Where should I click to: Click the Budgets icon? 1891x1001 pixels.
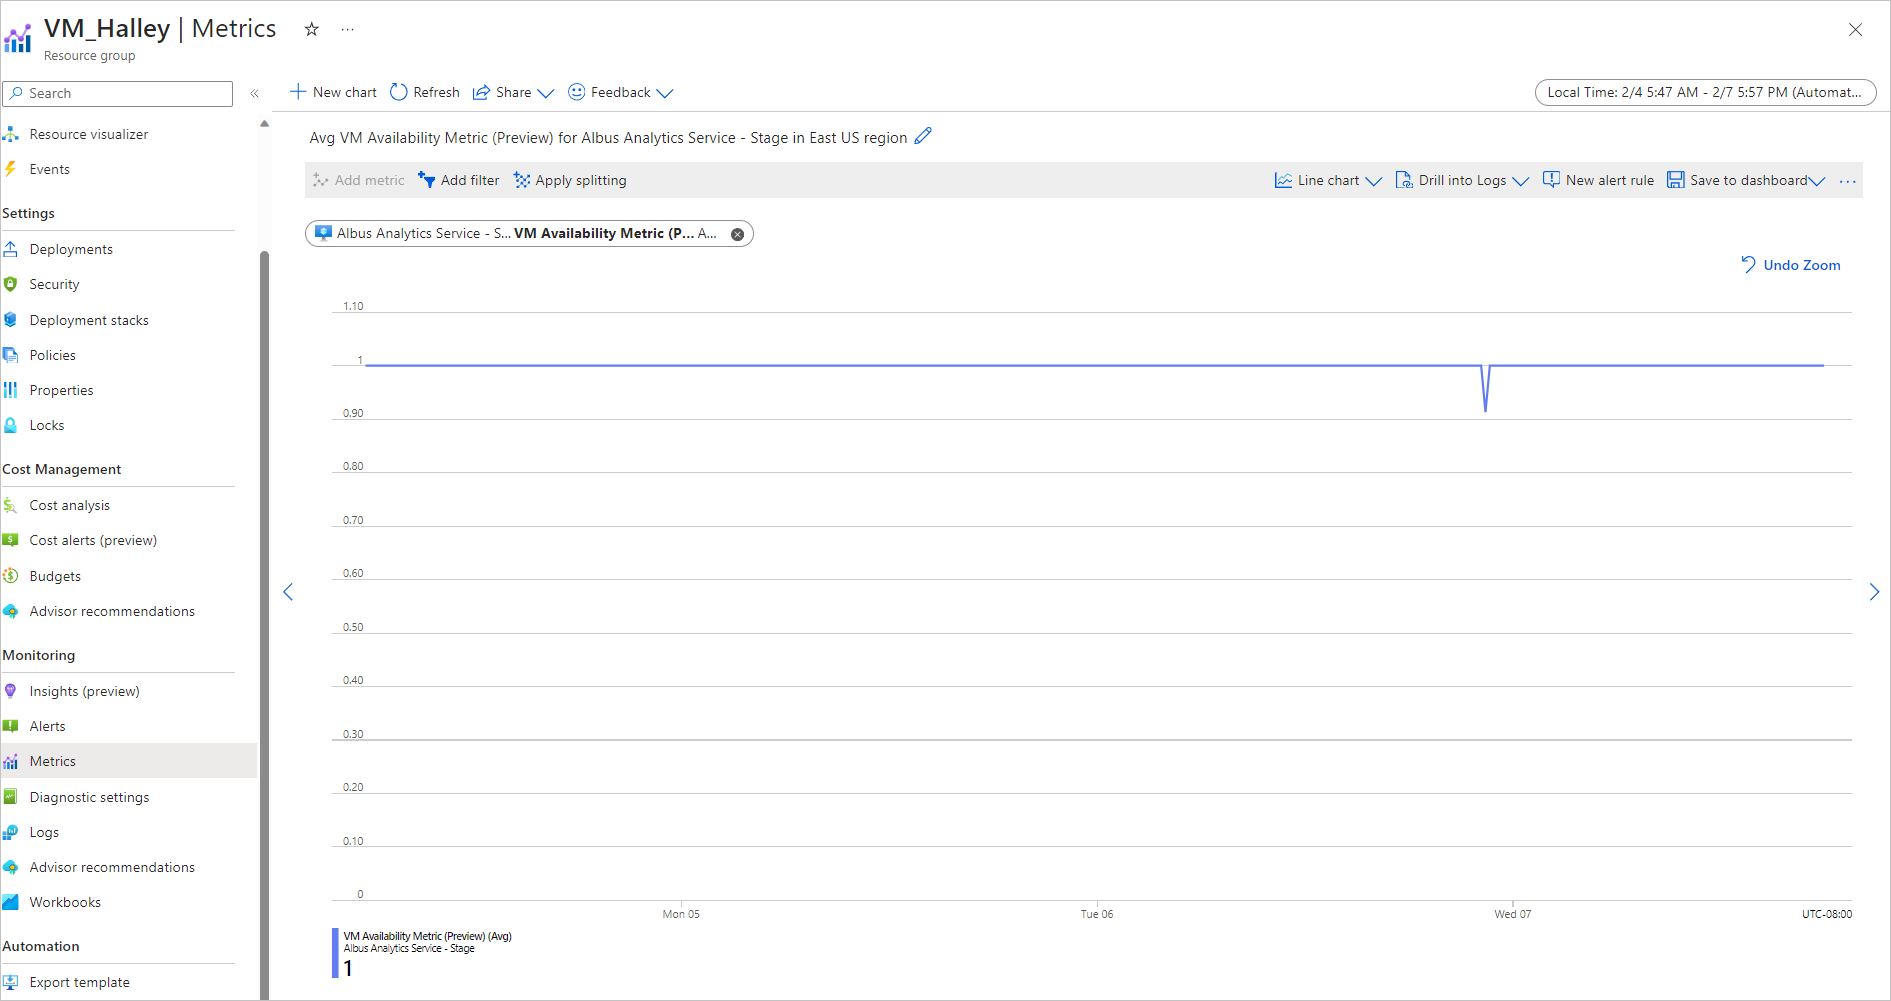11,576
